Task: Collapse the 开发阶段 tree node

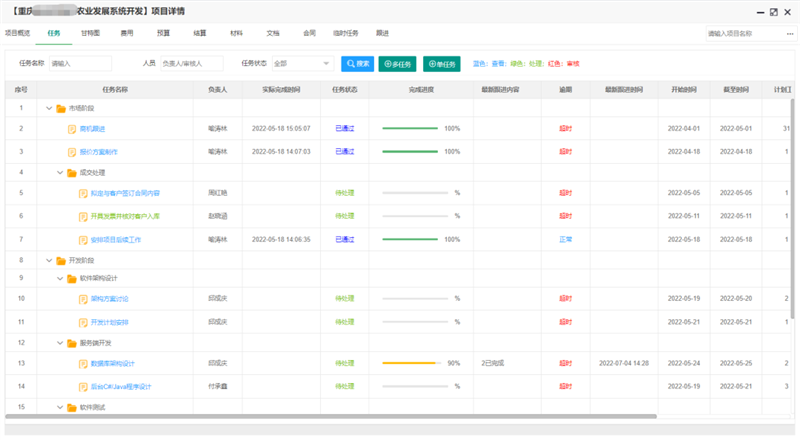Action: 49,260
